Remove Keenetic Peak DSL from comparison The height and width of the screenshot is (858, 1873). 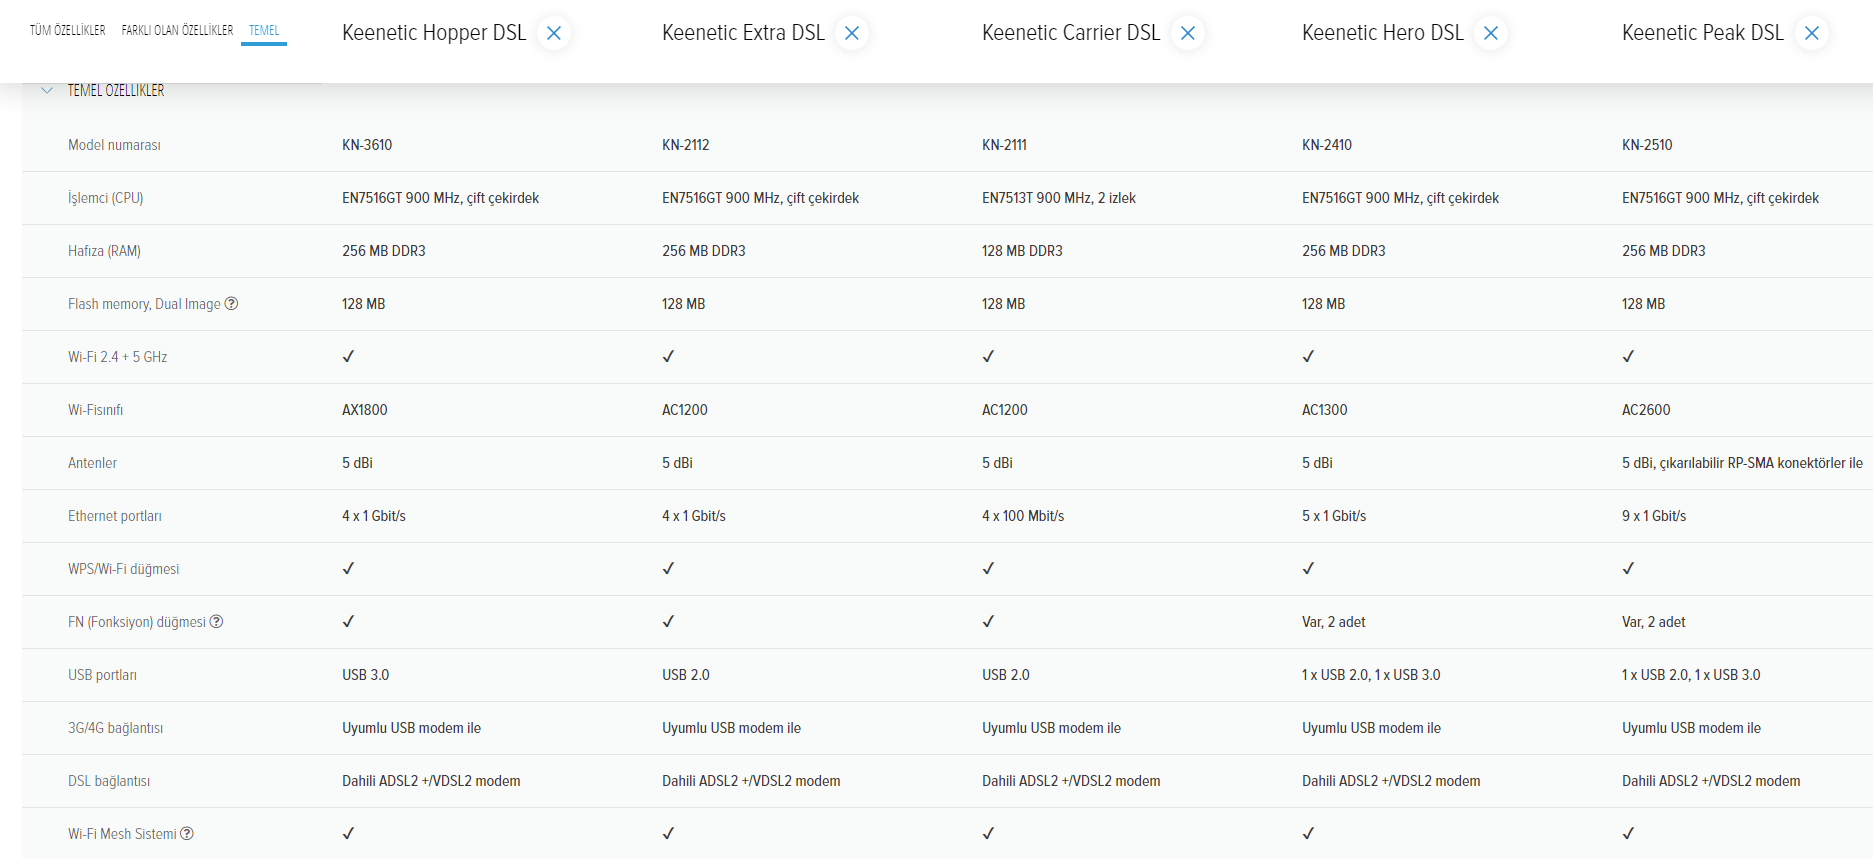point(1812,33)
